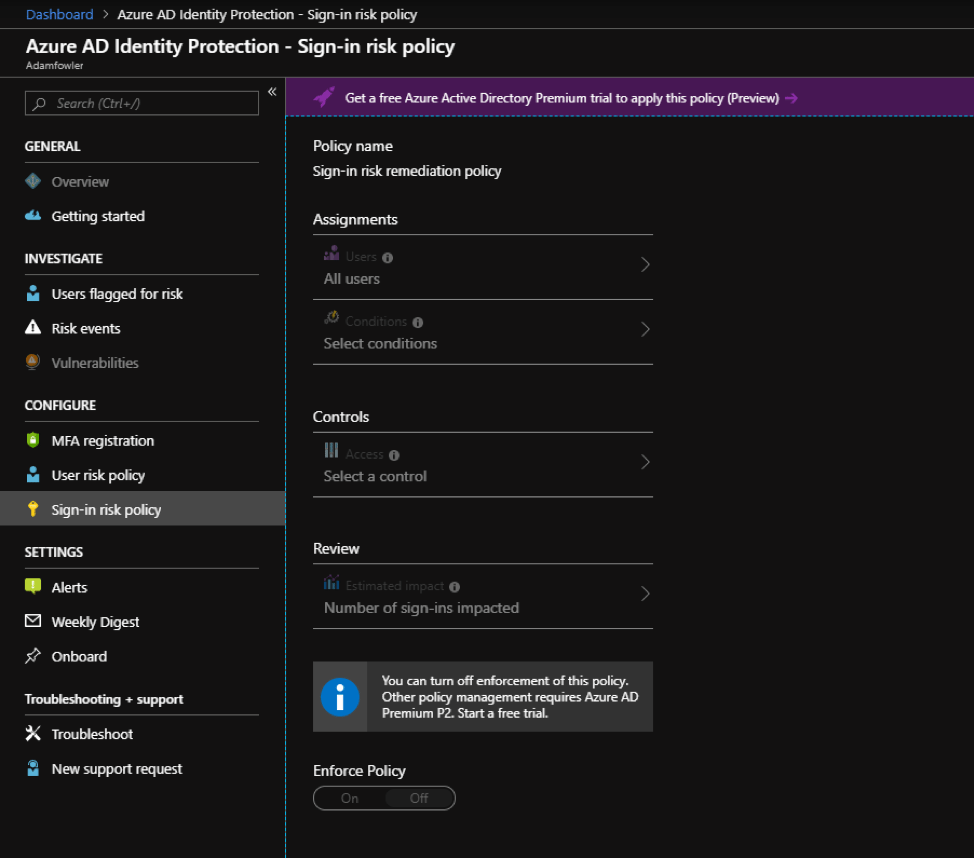Open the Select a control chevron
Image resolution: width=974 pixels, height=858 pixels.
click(646, 465)
